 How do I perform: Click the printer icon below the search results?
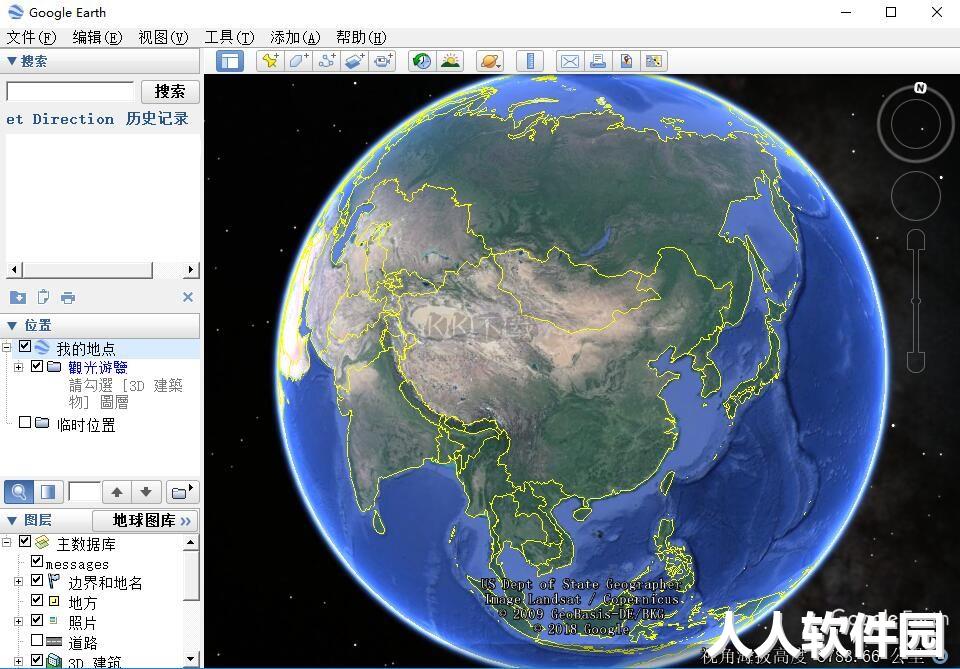[x=68, y=298]
